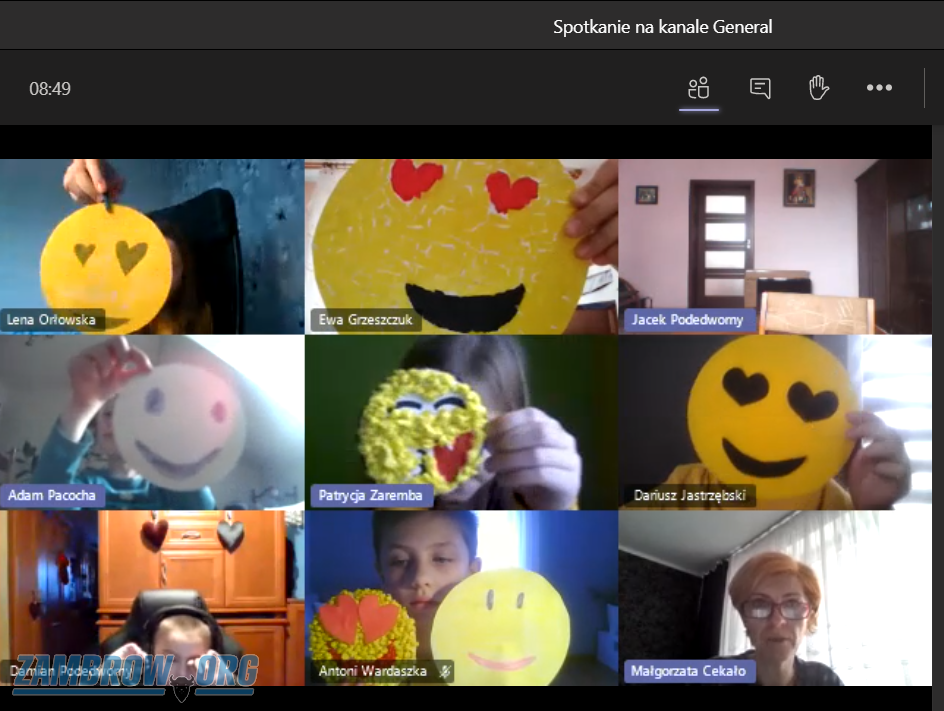Open the more actions ellipsis menu
Screen dimensions: 944x711
tap(879, 88)
